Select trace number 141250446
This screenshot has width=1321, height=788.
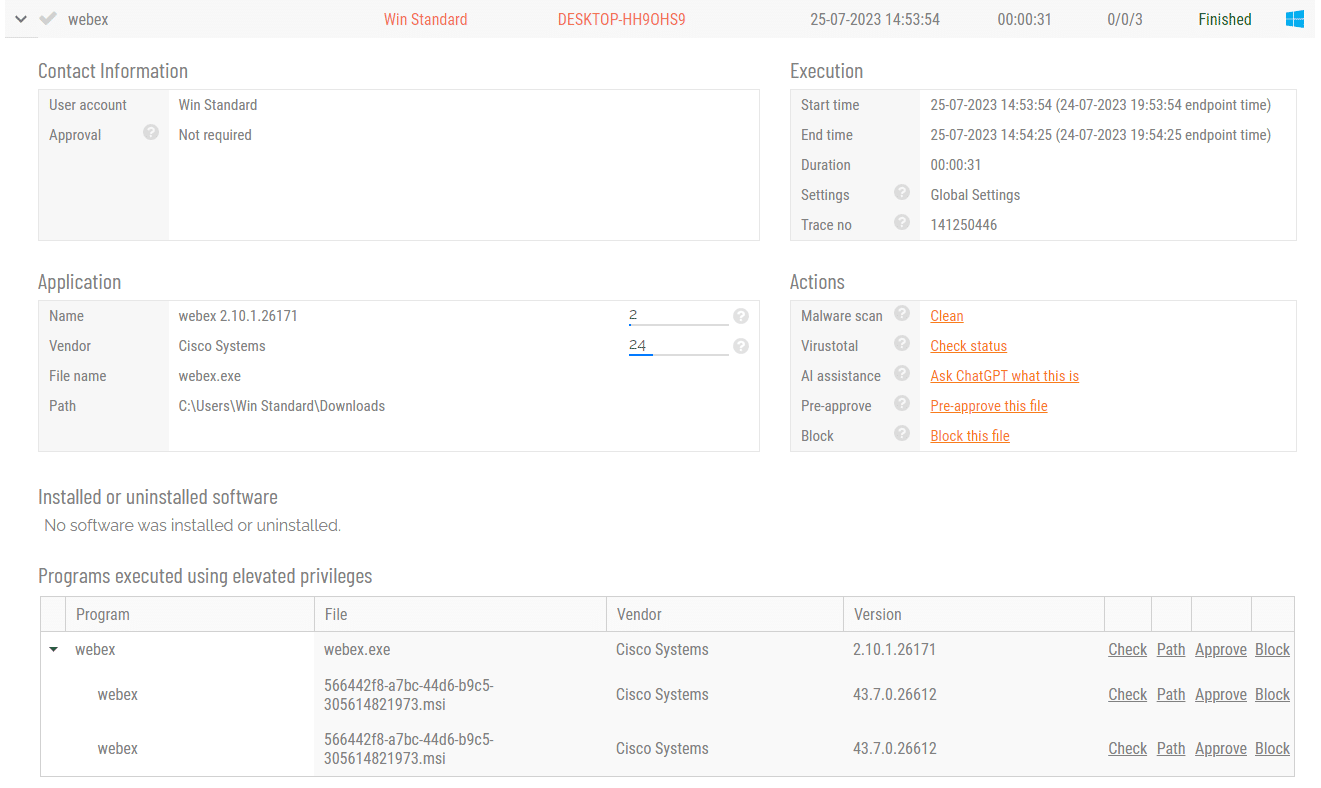pos(964,225)
